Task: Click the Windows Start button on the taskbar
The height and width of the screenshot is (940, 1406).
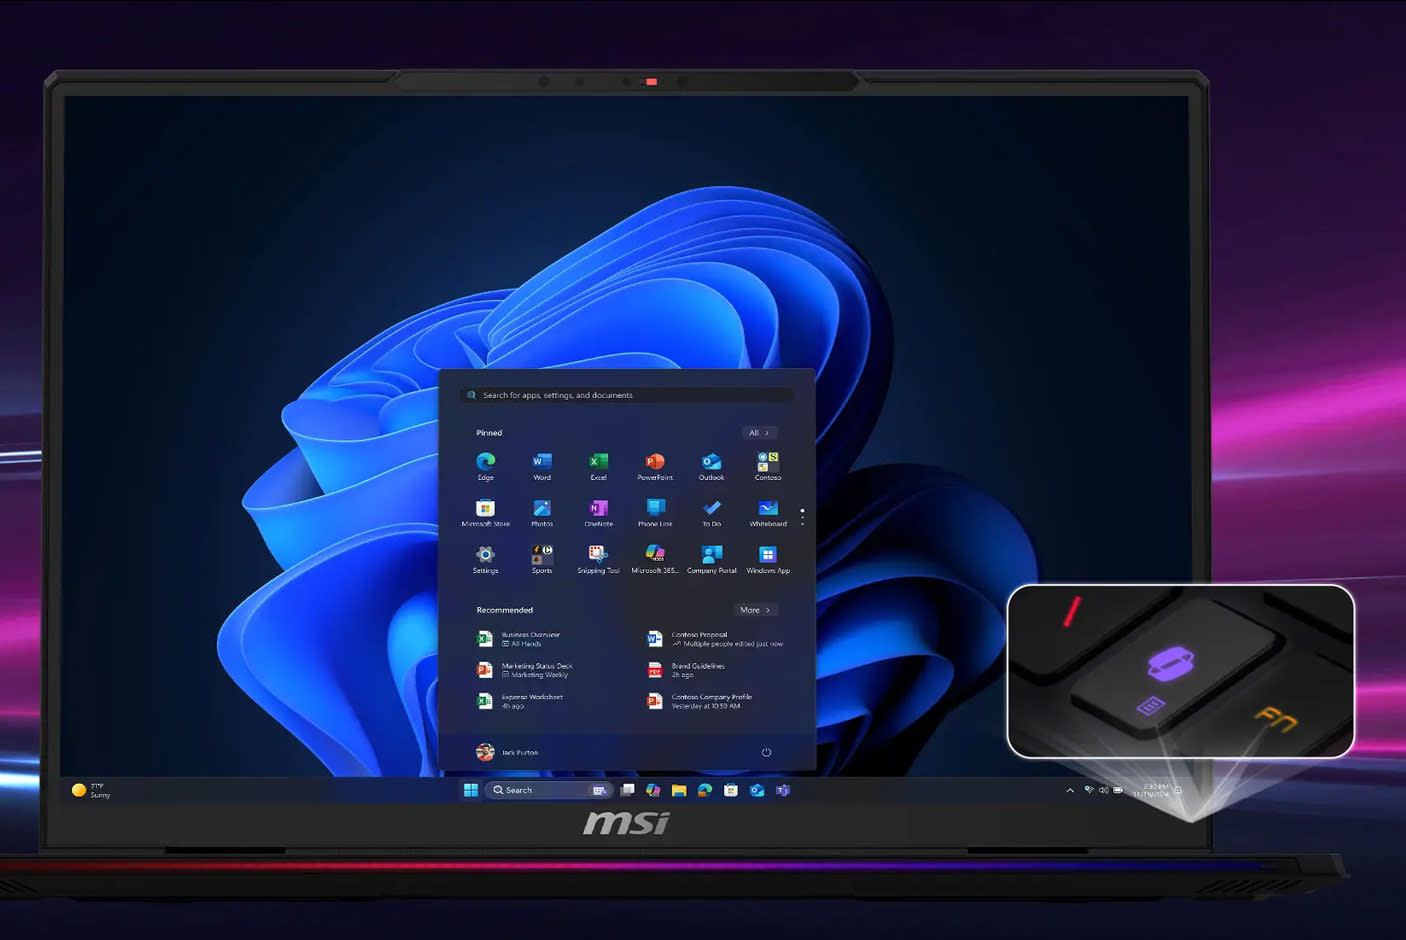Action: pyautogui.click(x=470, y=790)
